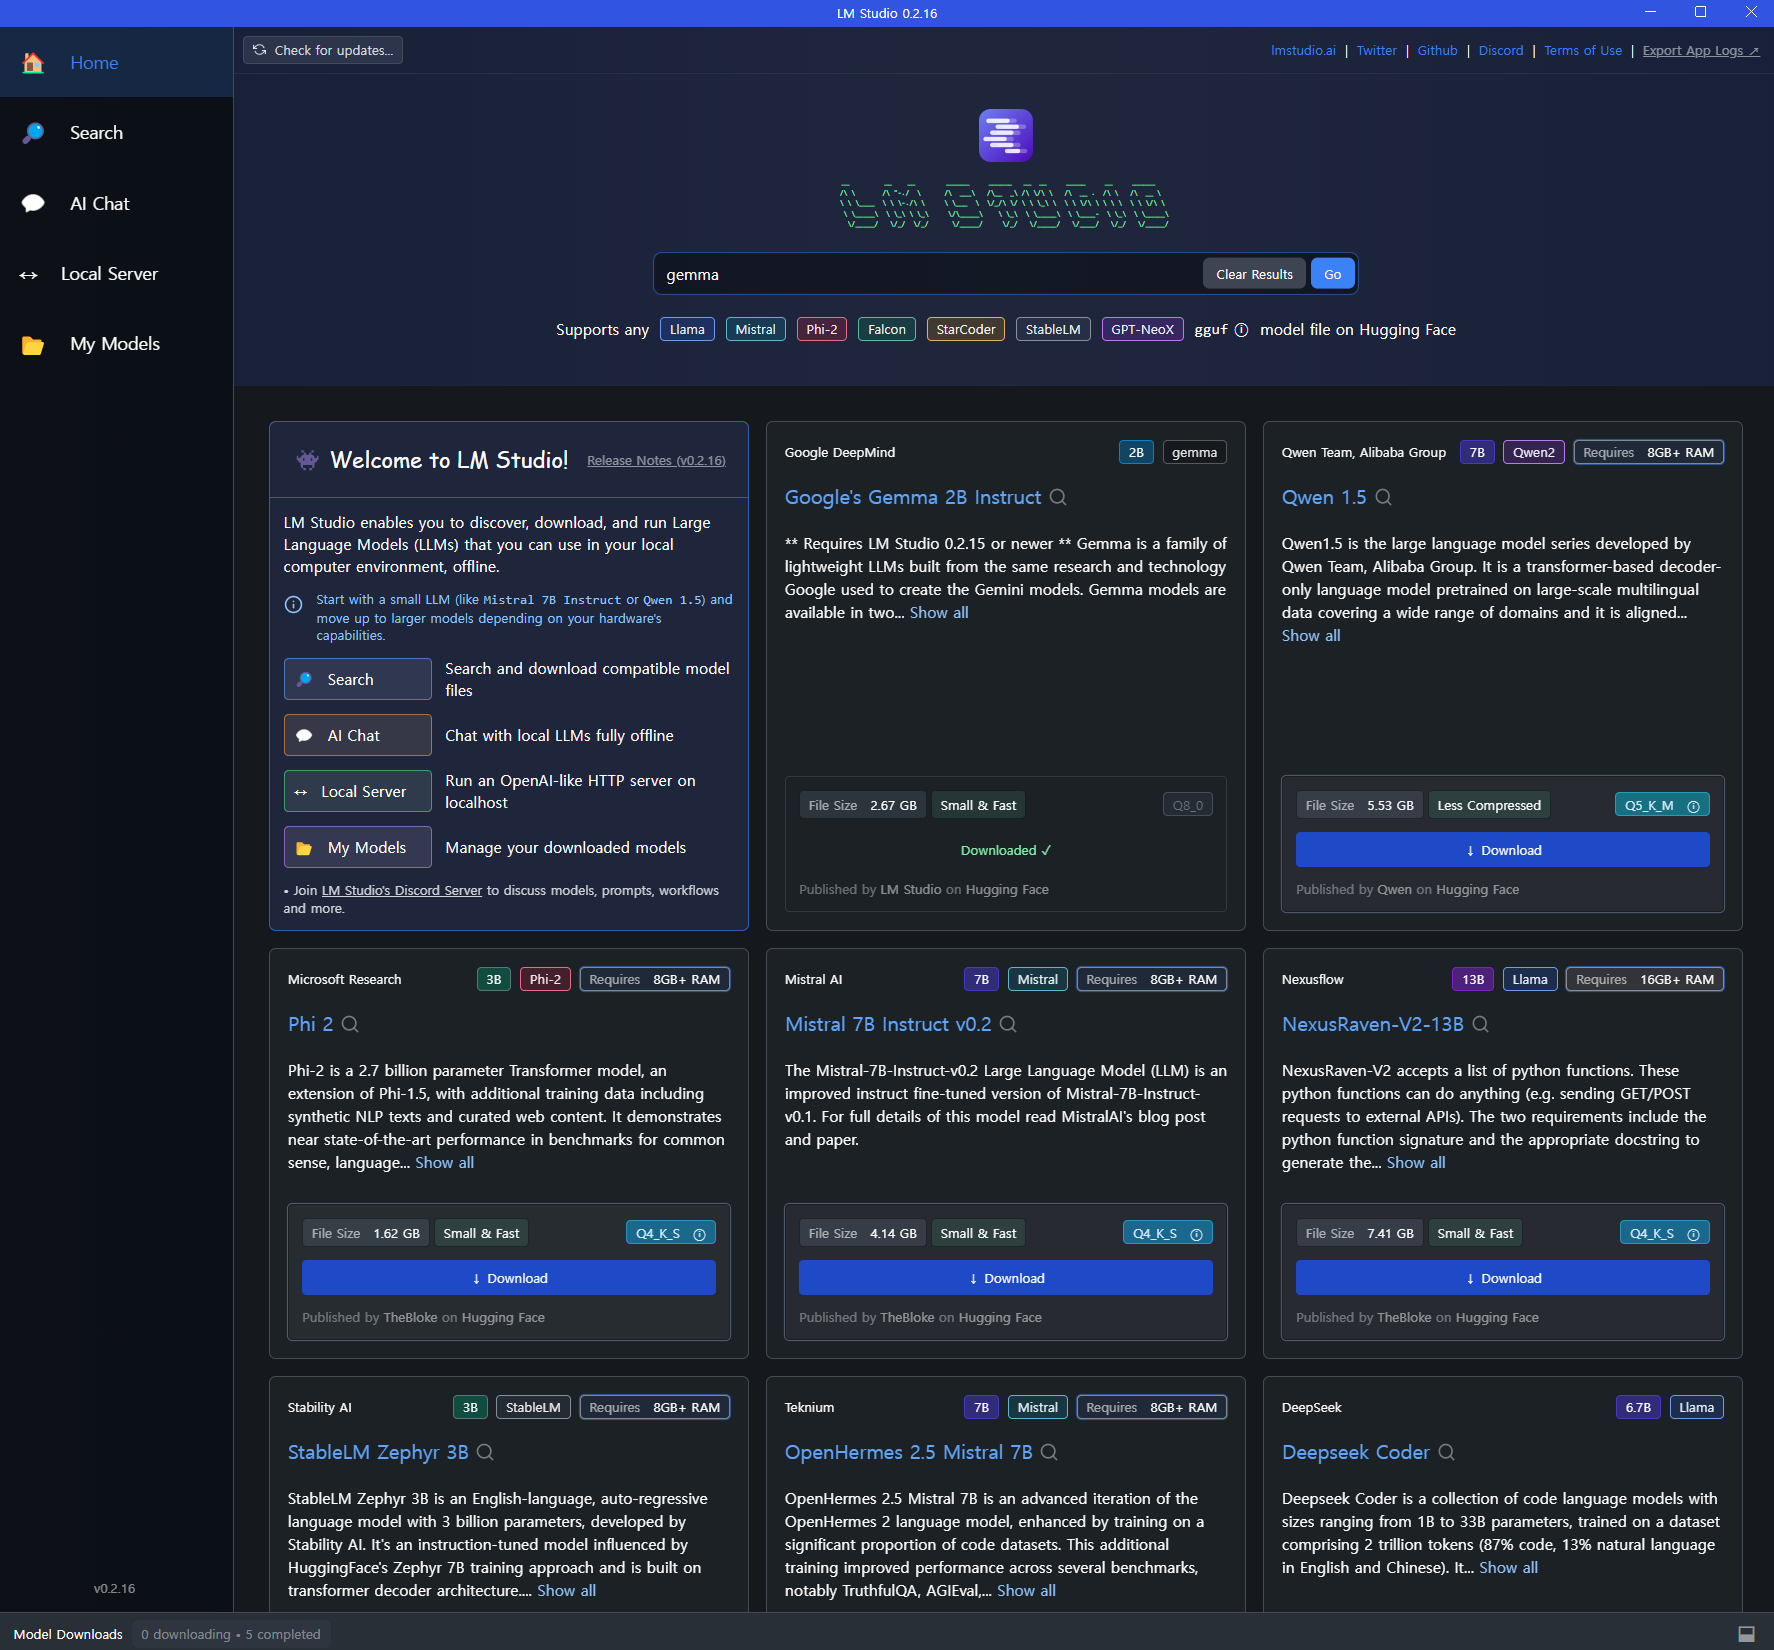Click Export App Logs link
The image size is (1774, 1650).
click(1700, 50)
